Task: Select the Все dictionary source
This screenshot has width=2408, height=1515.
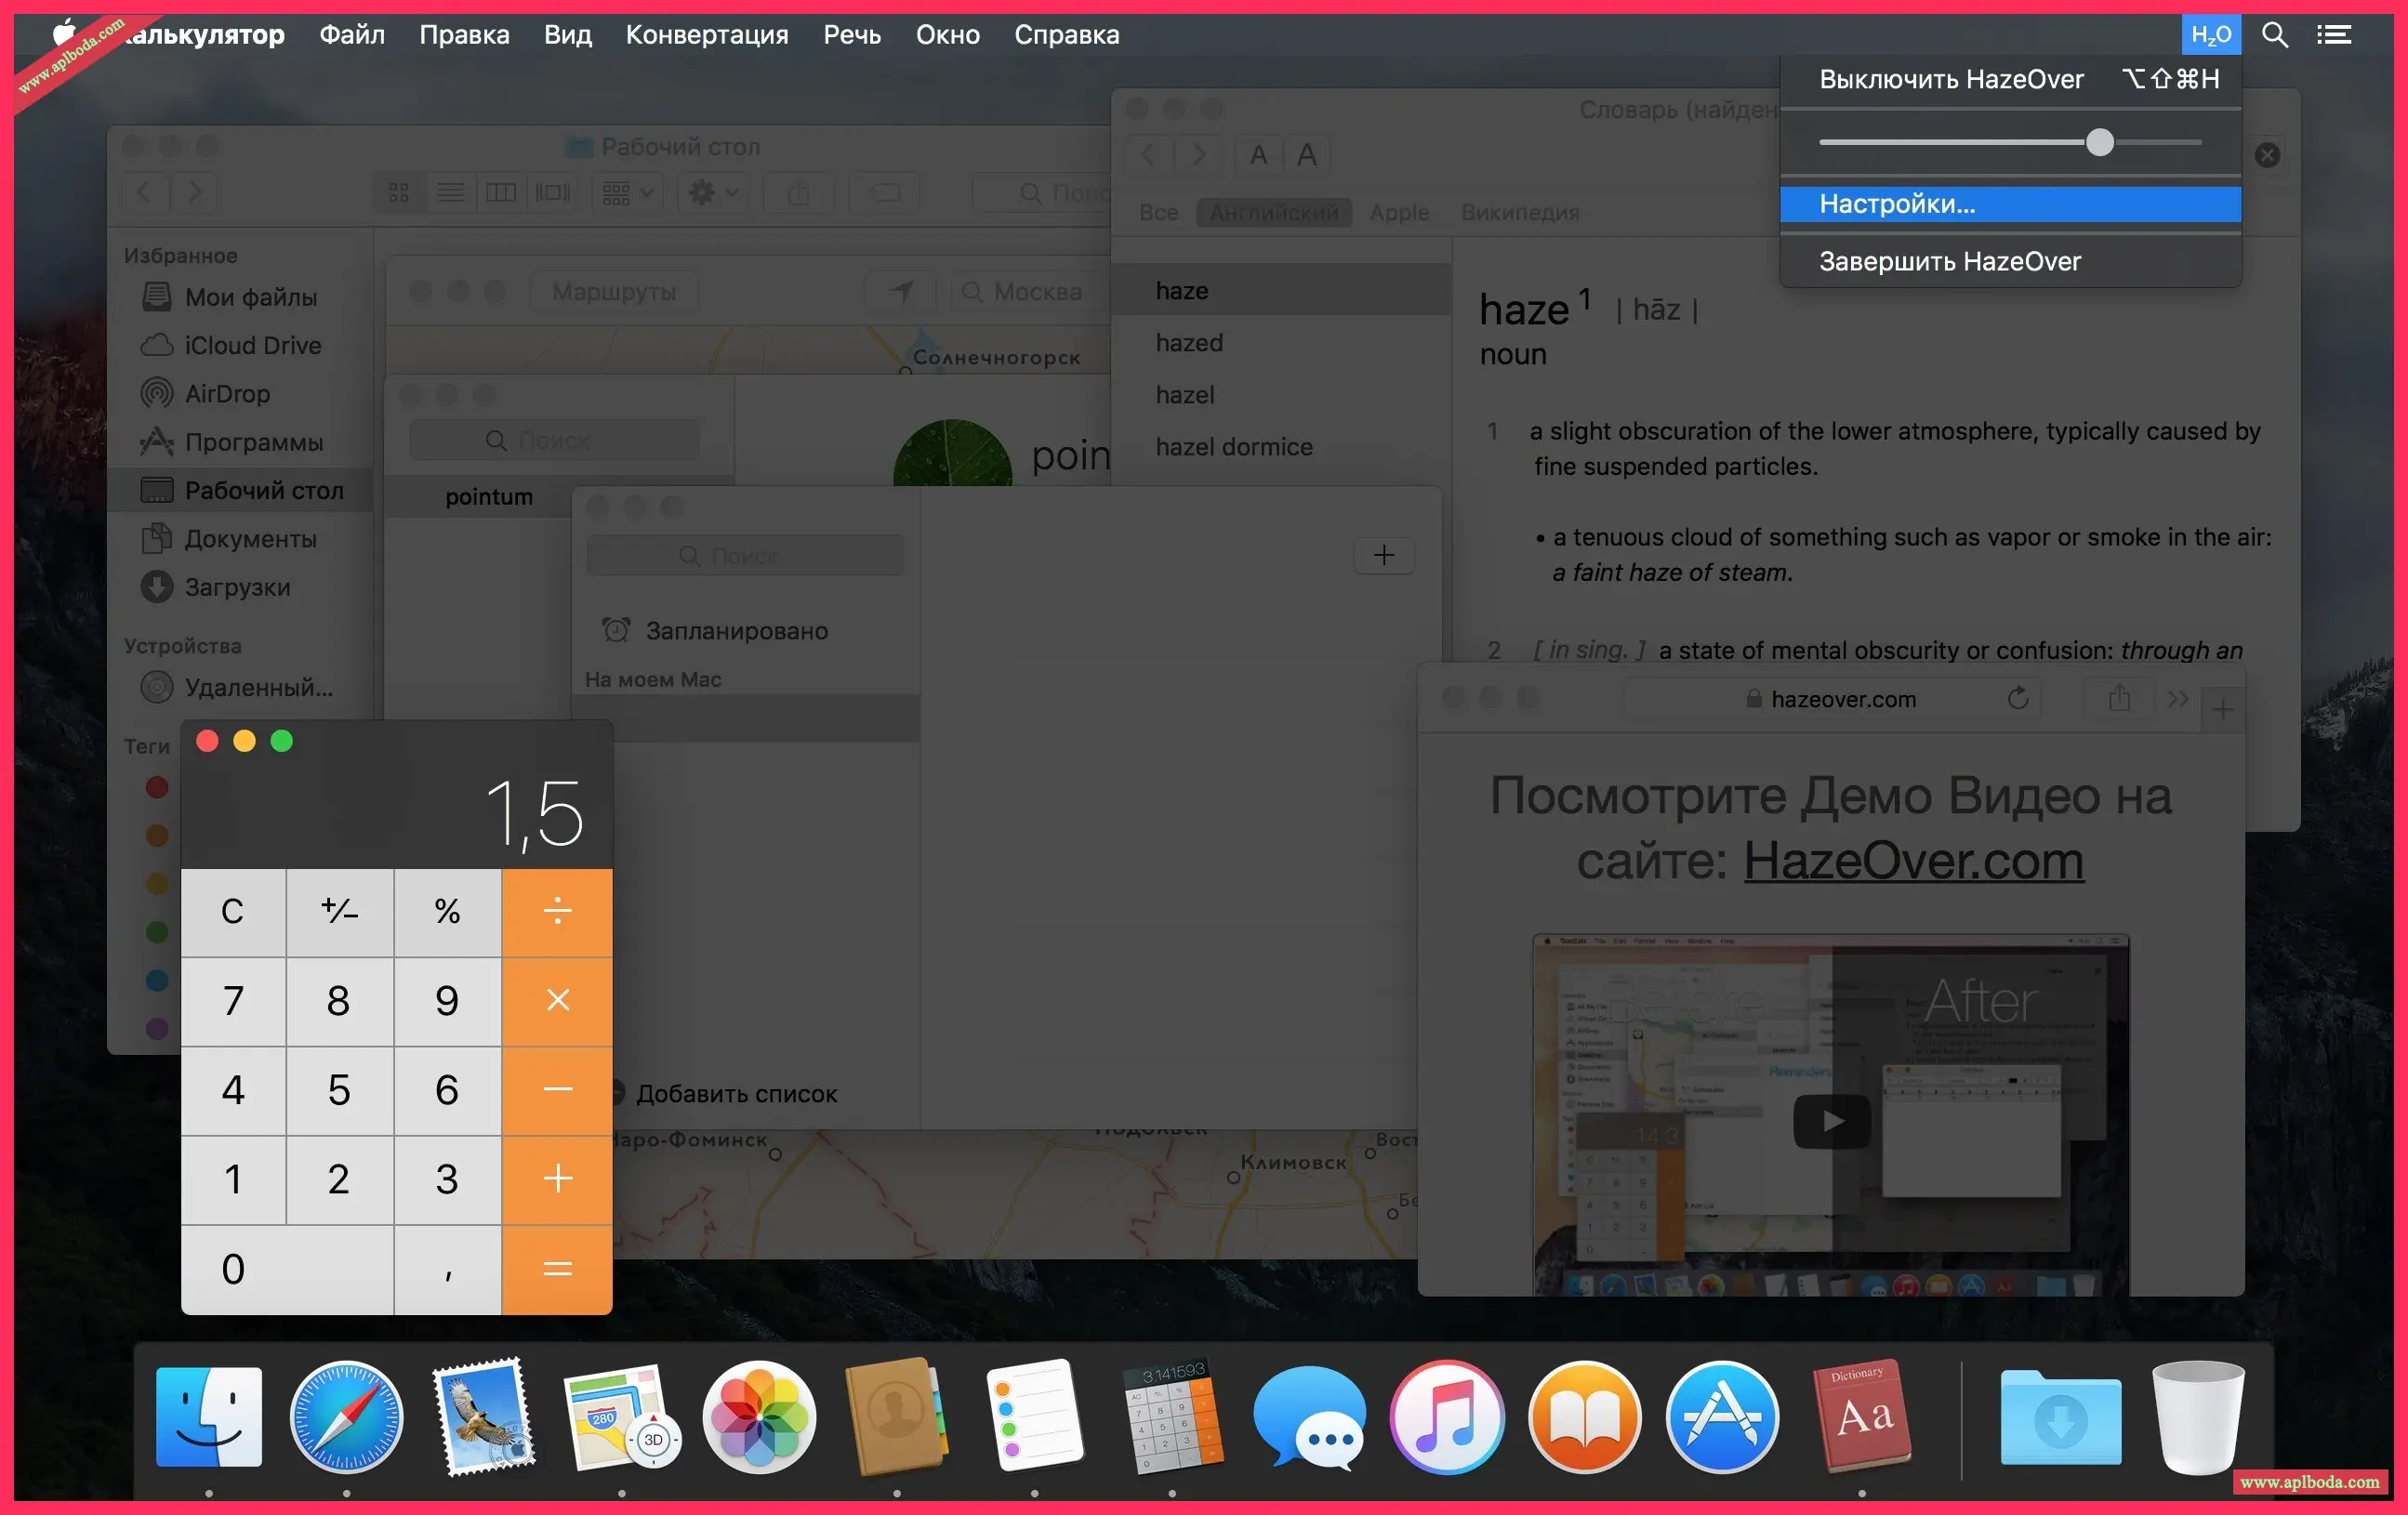Action: [x=1158, y=212]
